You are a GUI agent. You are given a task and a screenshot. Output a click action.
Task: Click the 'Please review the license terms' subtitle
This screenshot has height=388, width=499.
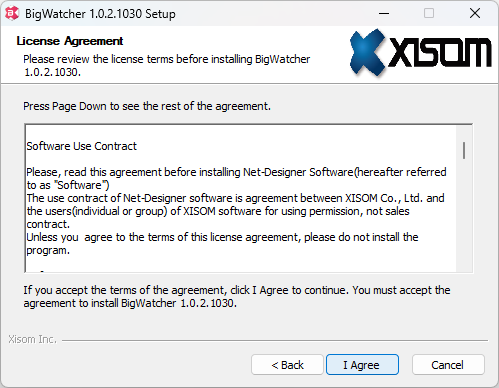tap(166, 65)
